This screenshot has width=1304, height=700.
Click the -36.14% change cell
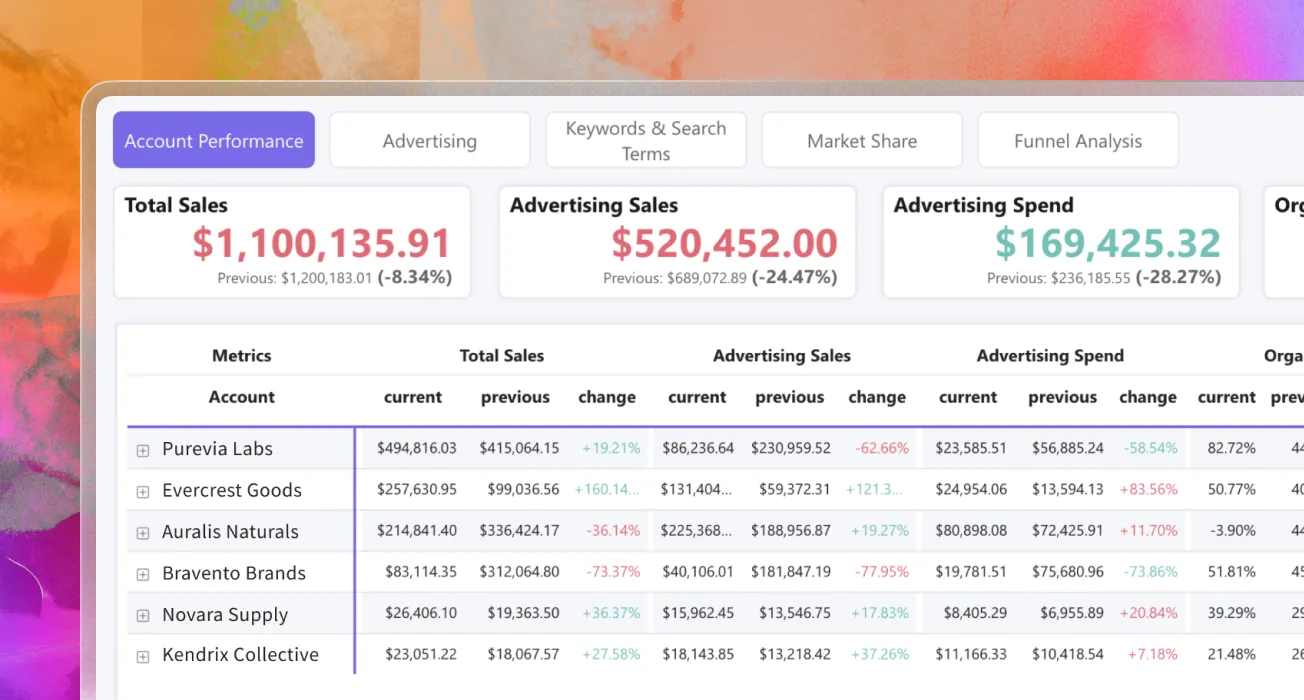click(613, 531)
